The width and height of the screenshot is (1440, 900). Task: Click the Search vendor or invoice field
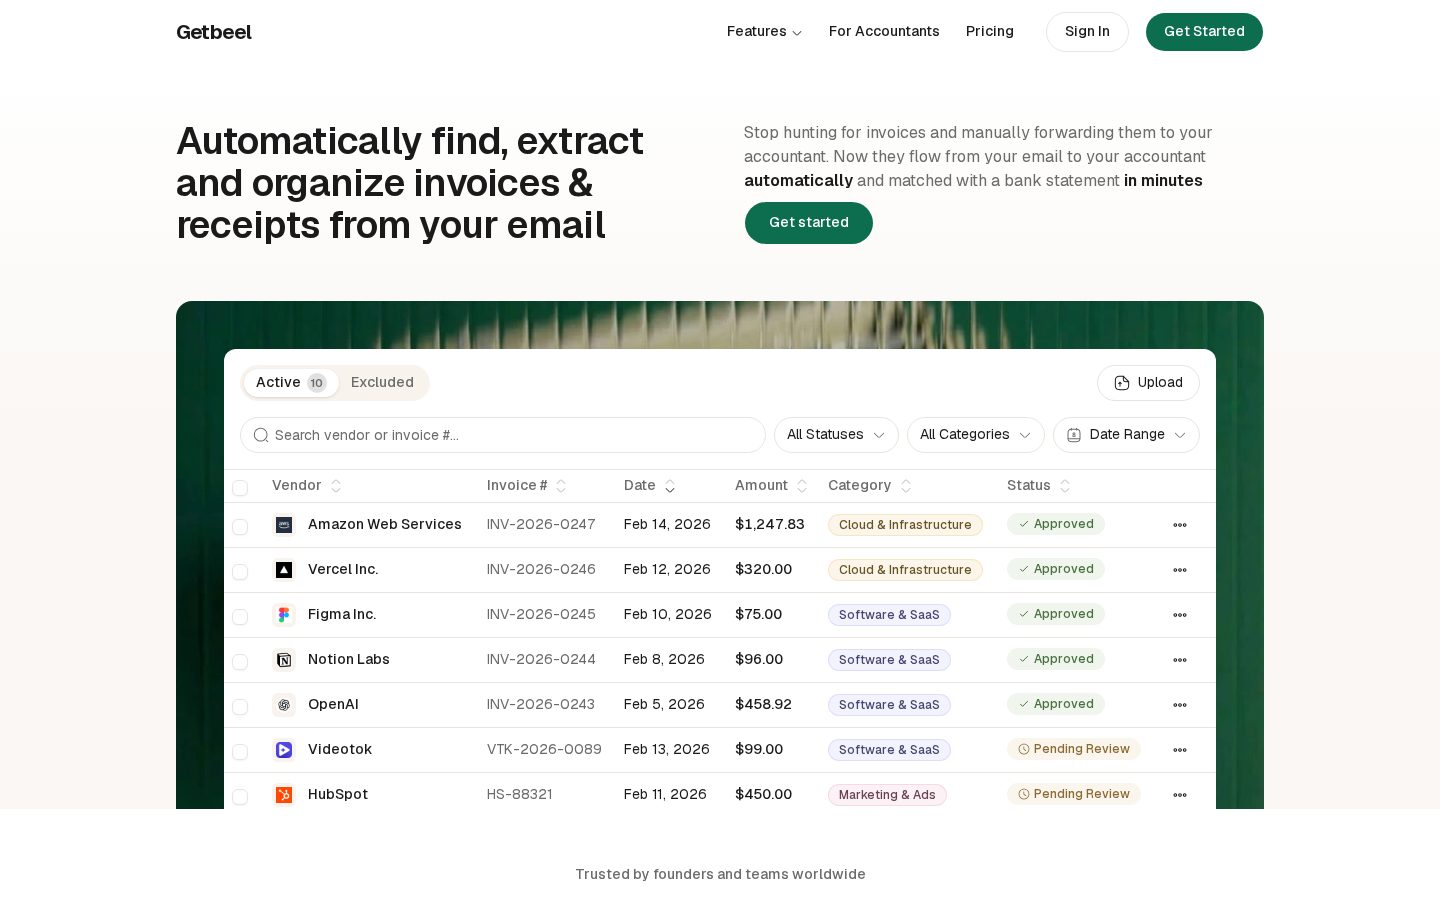pyautogui.click(x=503, y=435)
